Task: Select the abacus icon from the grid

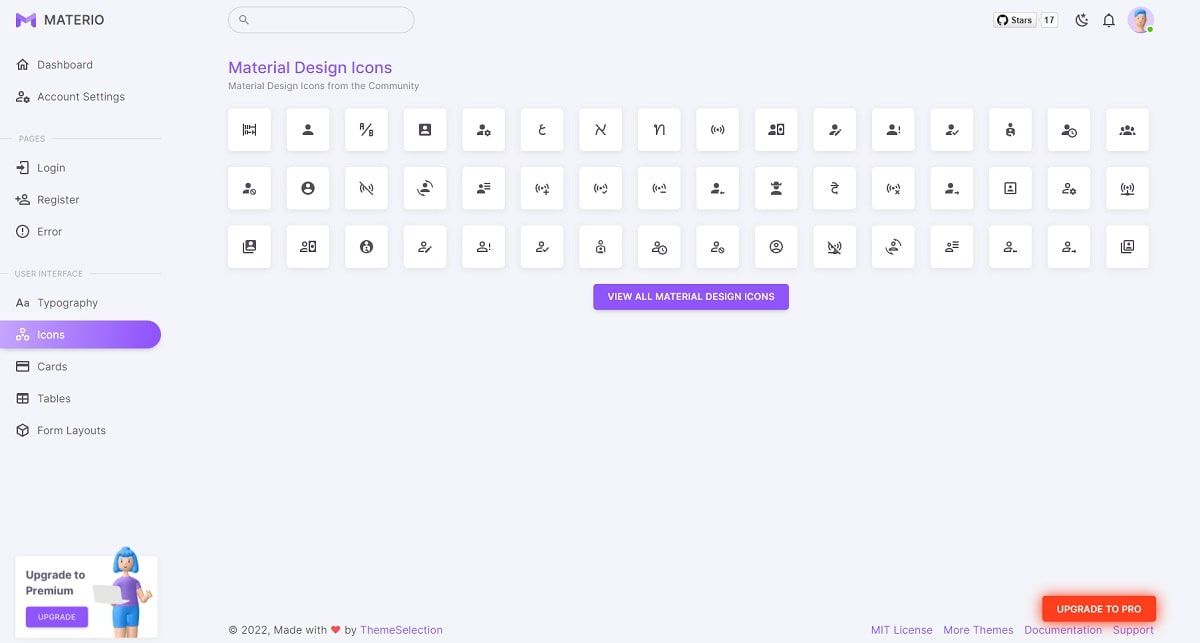Action: (x=249, y=129)
